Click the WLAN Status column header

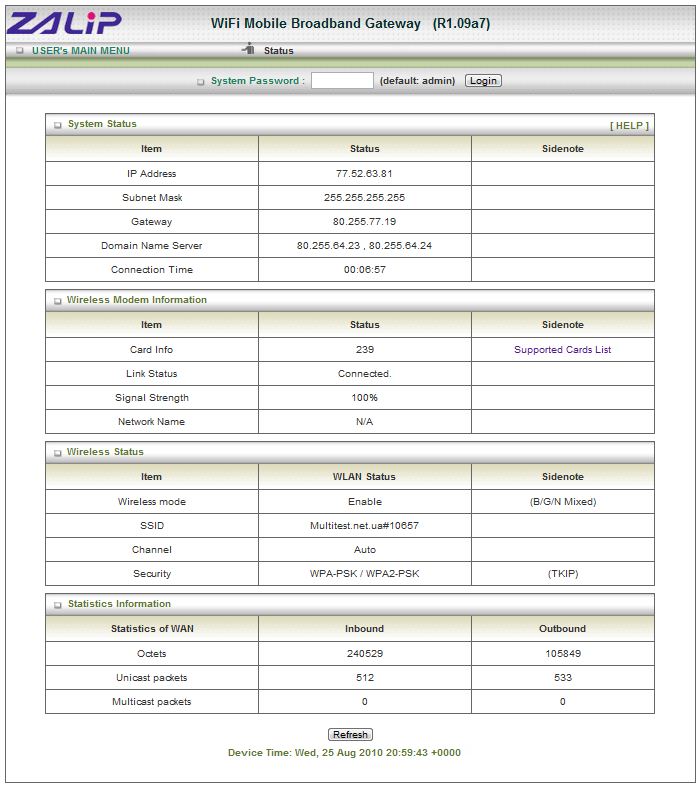coord(364,477)
